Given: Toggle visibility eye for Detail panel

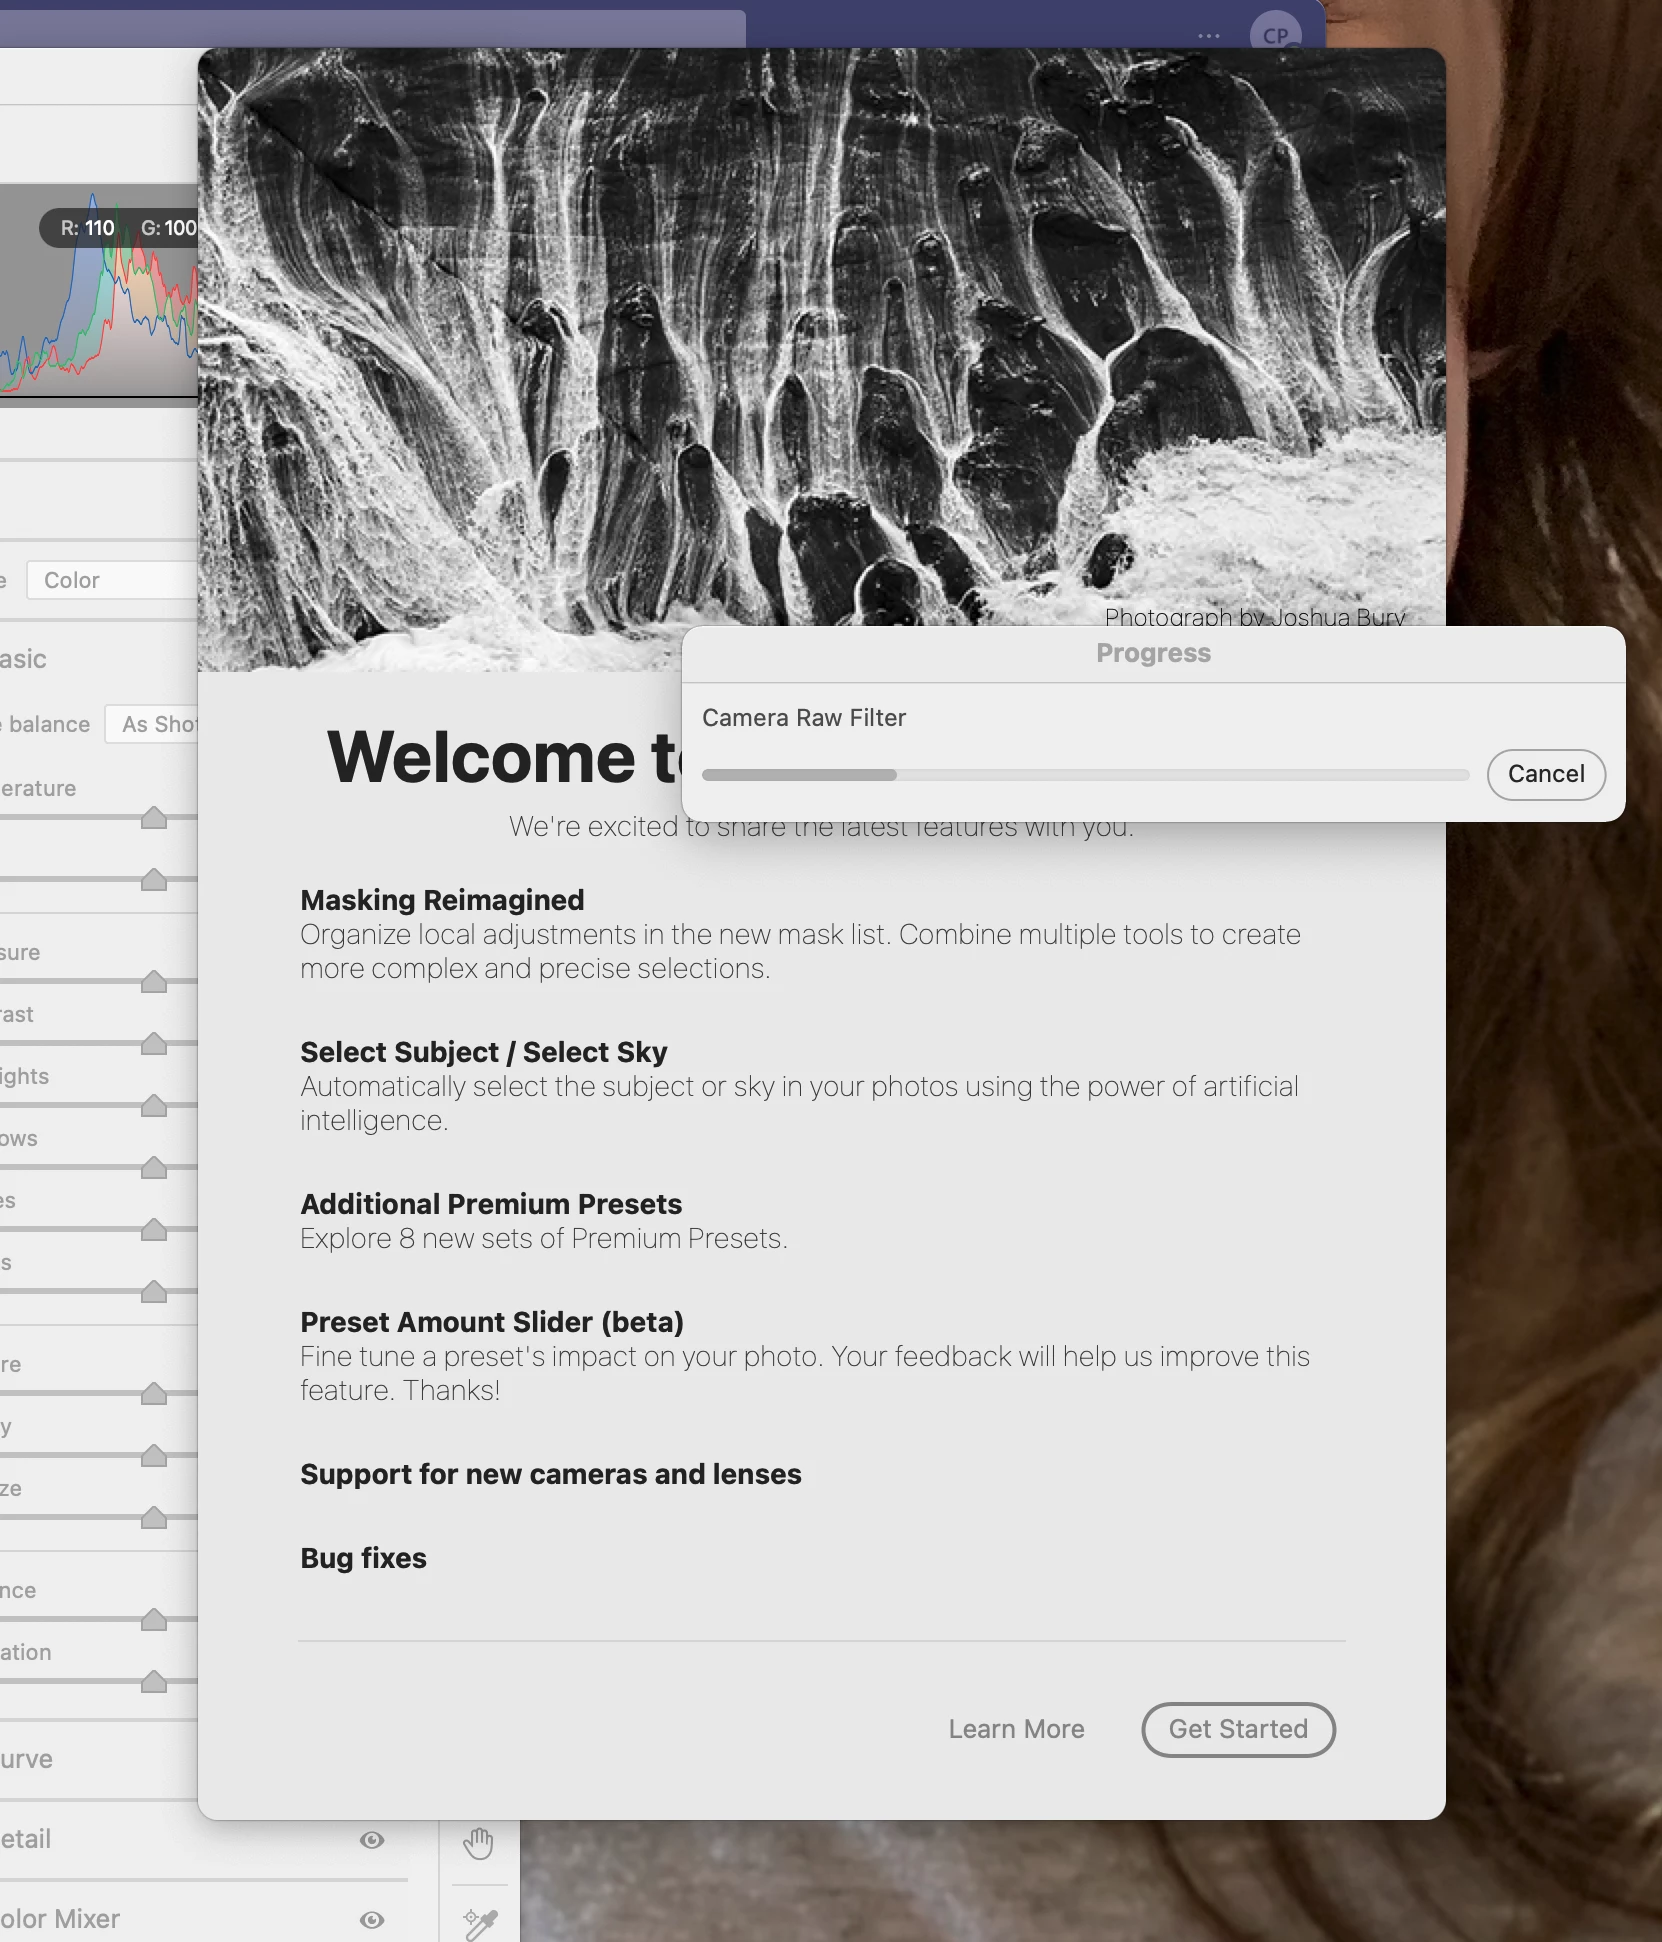Looking at the screenshot, I should (x=372, y=1840).
